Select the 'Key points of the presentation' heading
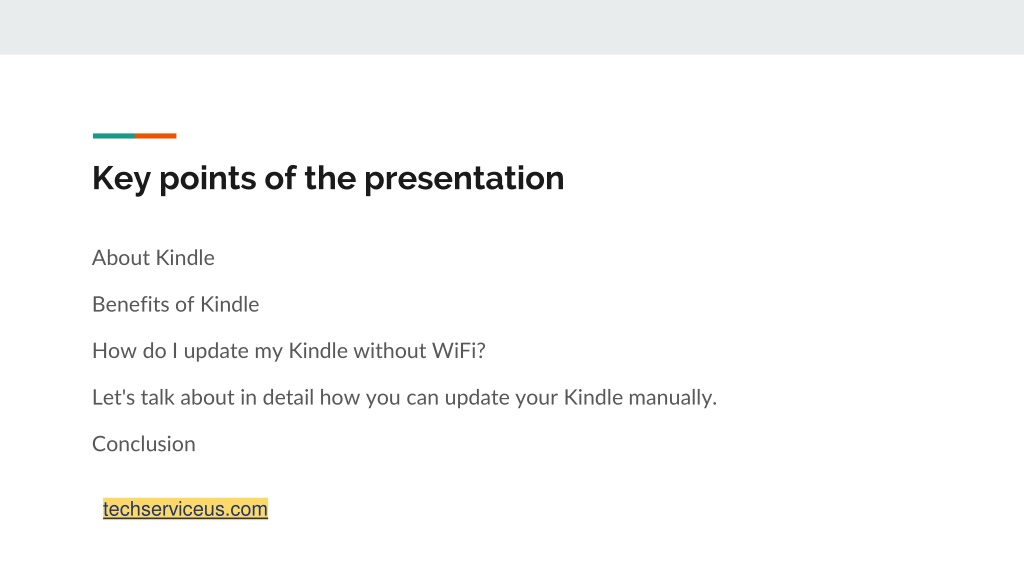 click(x=328, y=178)
